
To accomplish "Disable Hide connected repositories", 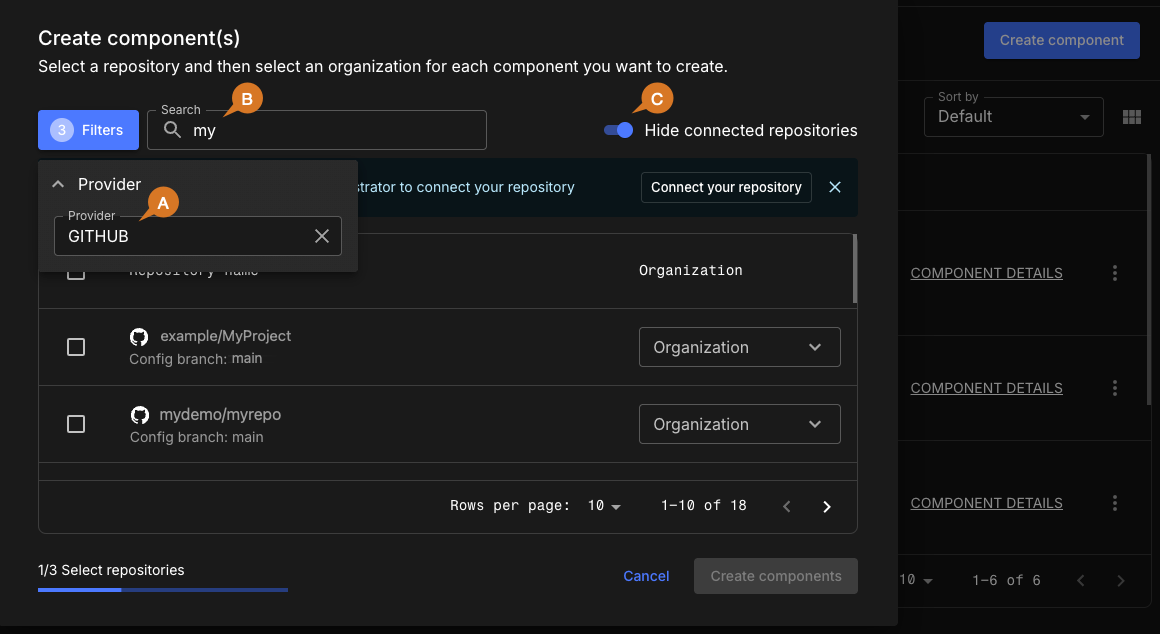I will pyautogui.click(x=618, y=130).
